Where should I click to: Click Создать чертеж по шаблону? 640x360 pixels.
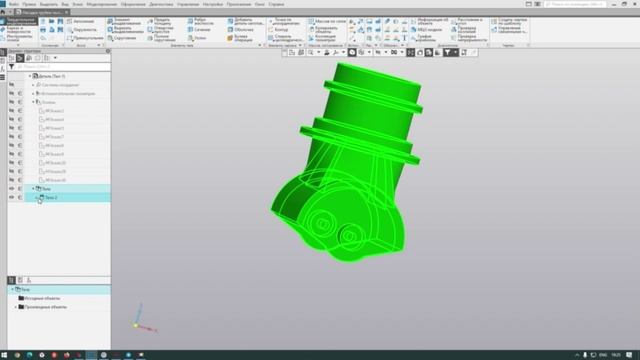pos(509,21)
